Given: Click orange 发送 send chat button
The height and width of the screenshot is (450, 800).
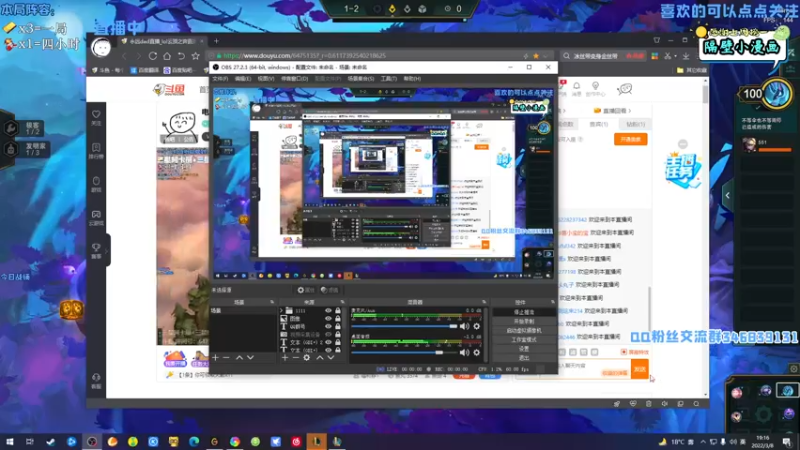Looking at the screenshot, I should coord(640,369).
